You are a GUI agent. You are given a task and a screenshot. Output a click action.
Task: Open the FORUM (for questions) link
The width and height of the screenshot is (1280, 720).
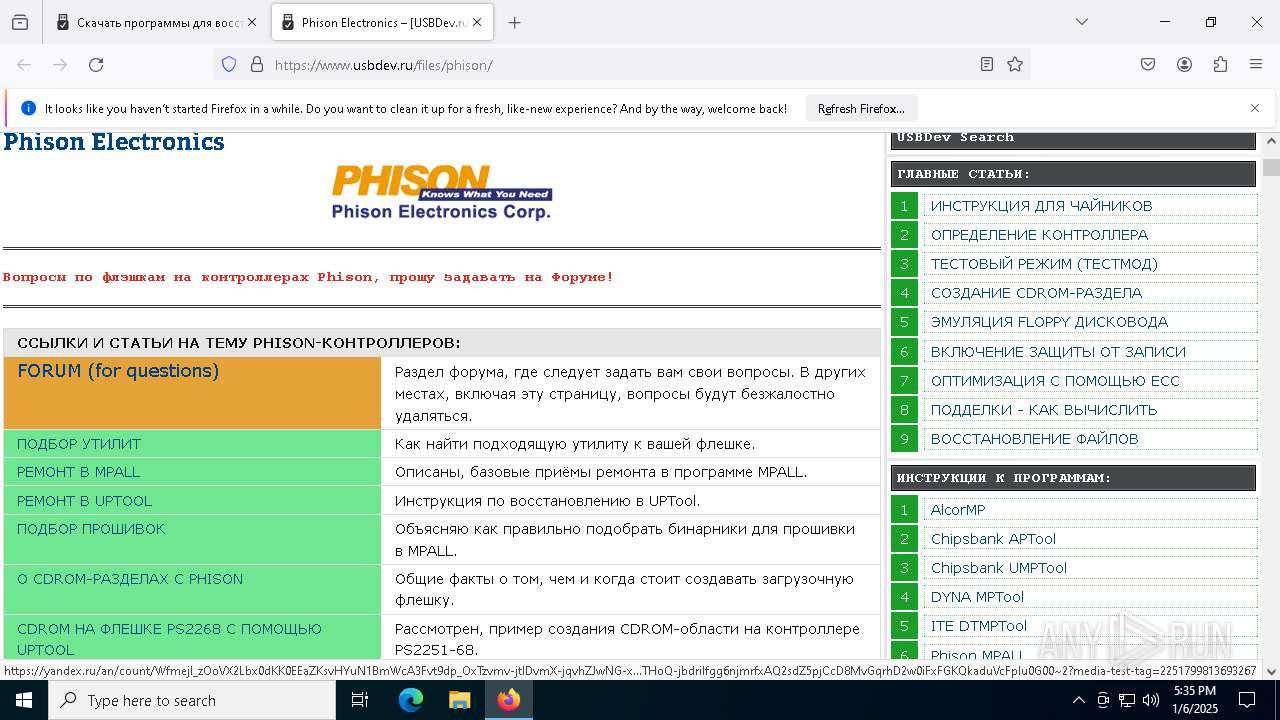pyautogui.click(x=118, y=371)
